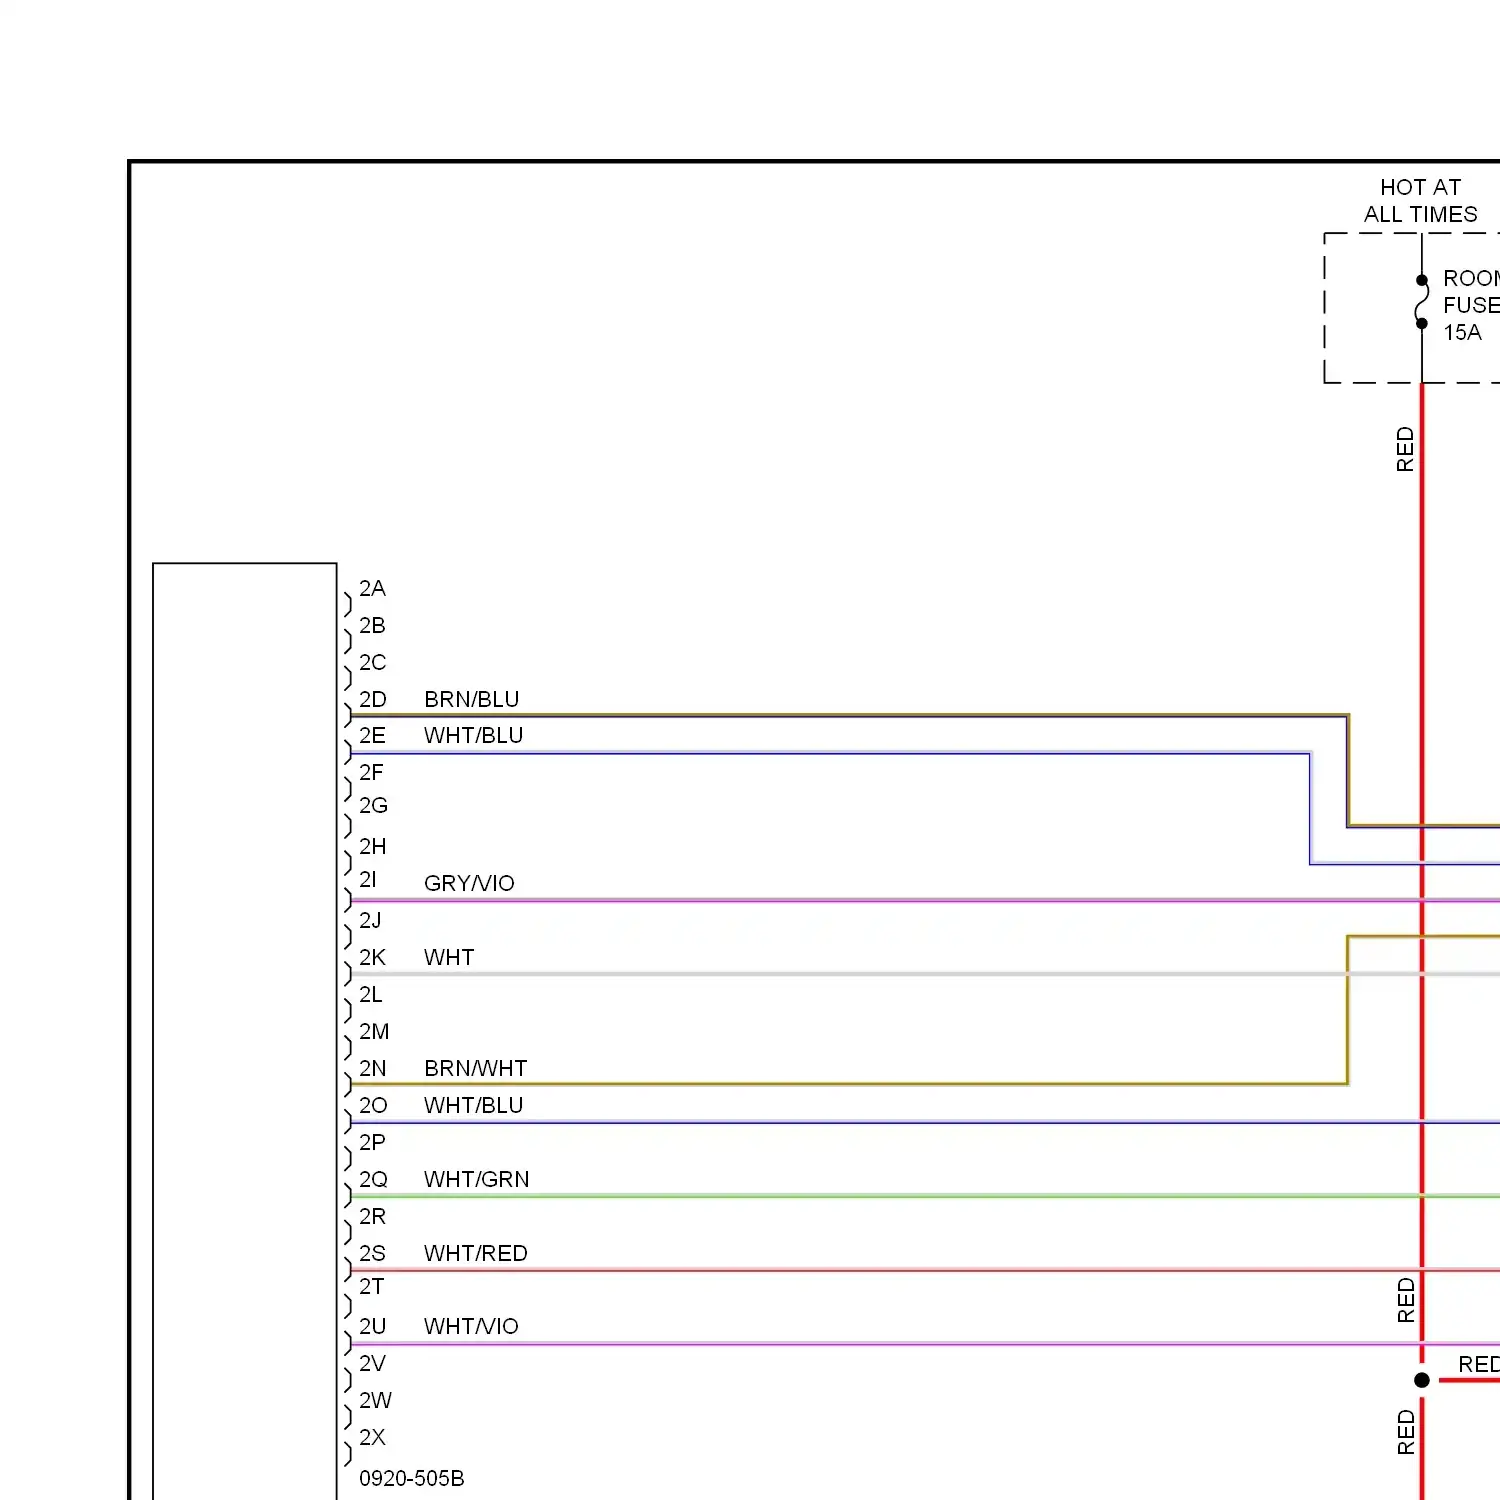The height and width of the screenshot is (1500, 1500).
Task: Select pin label 2Q
Action: pos(373,1179)
